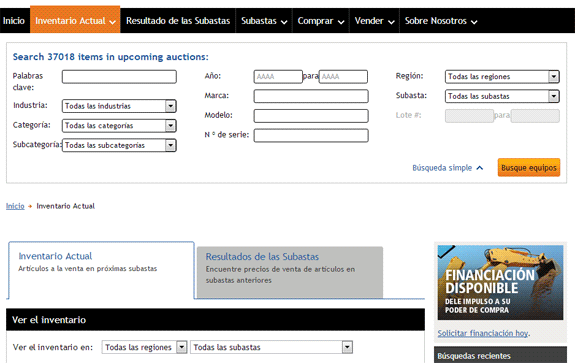
Task: Click the Search 37018 items heading
Action: coord(110,57)
